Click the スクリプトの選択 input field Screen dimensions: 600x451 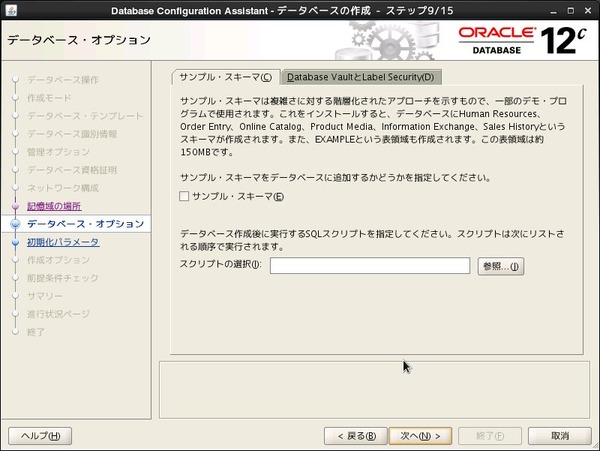click(370, 266)
